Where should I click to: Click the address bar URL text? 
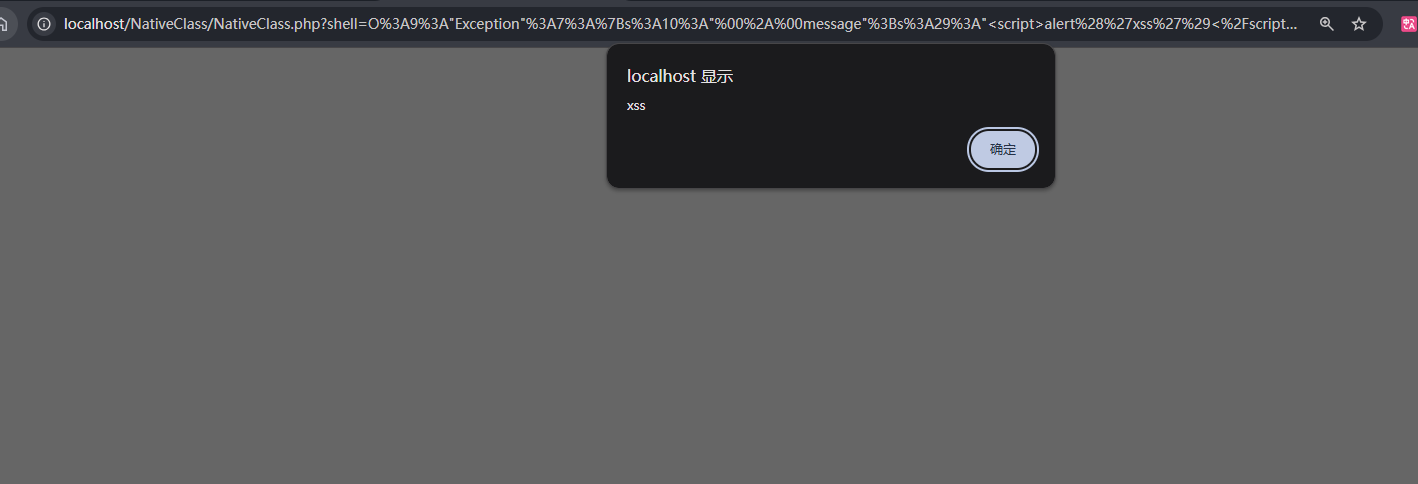[680, 24]
